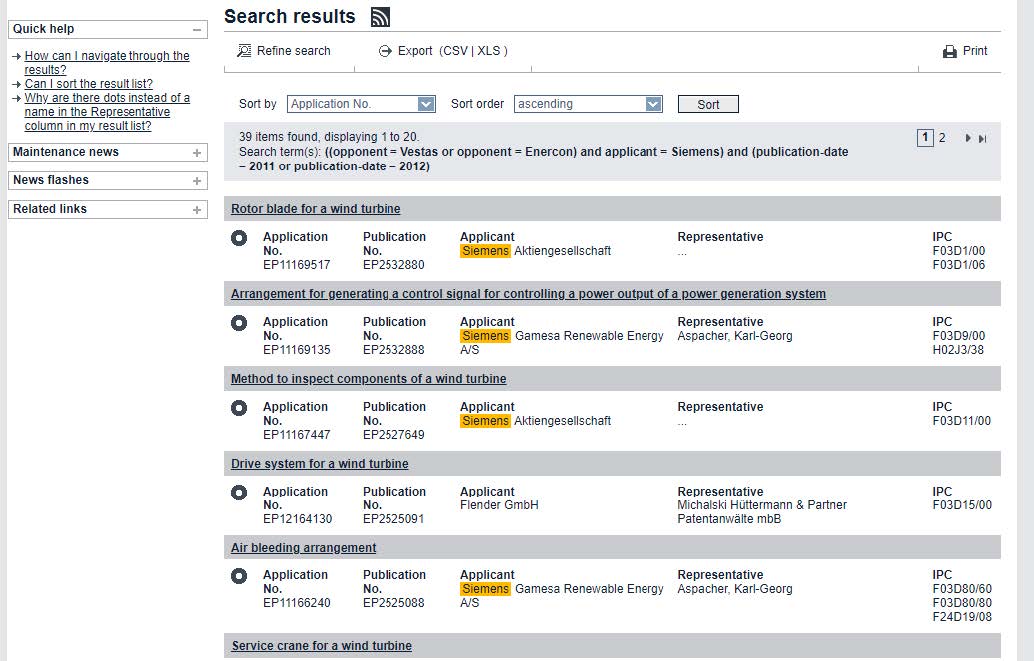Open 'Why are there dots' help link
This screenshot has width=1034, height=661.
coord(107,111)
